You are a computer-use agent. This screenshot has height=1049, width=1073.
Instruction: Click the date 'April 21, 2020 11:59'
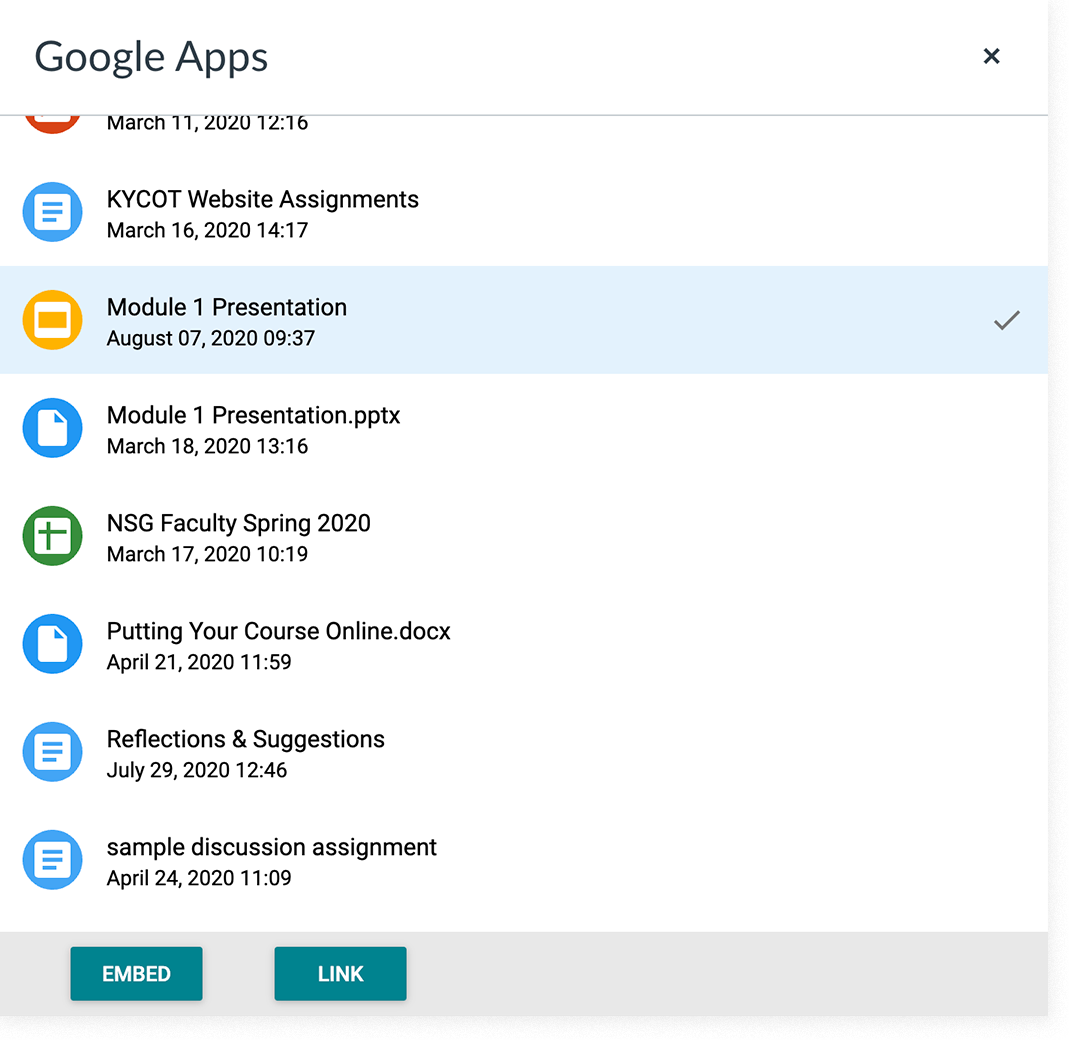pyautogui.click(x=199, y=662)
